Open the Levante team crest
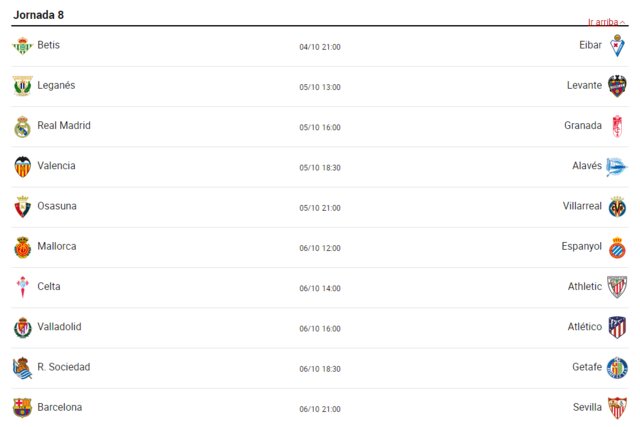Screen dimensions: 640x427 (x=617, y=86)
